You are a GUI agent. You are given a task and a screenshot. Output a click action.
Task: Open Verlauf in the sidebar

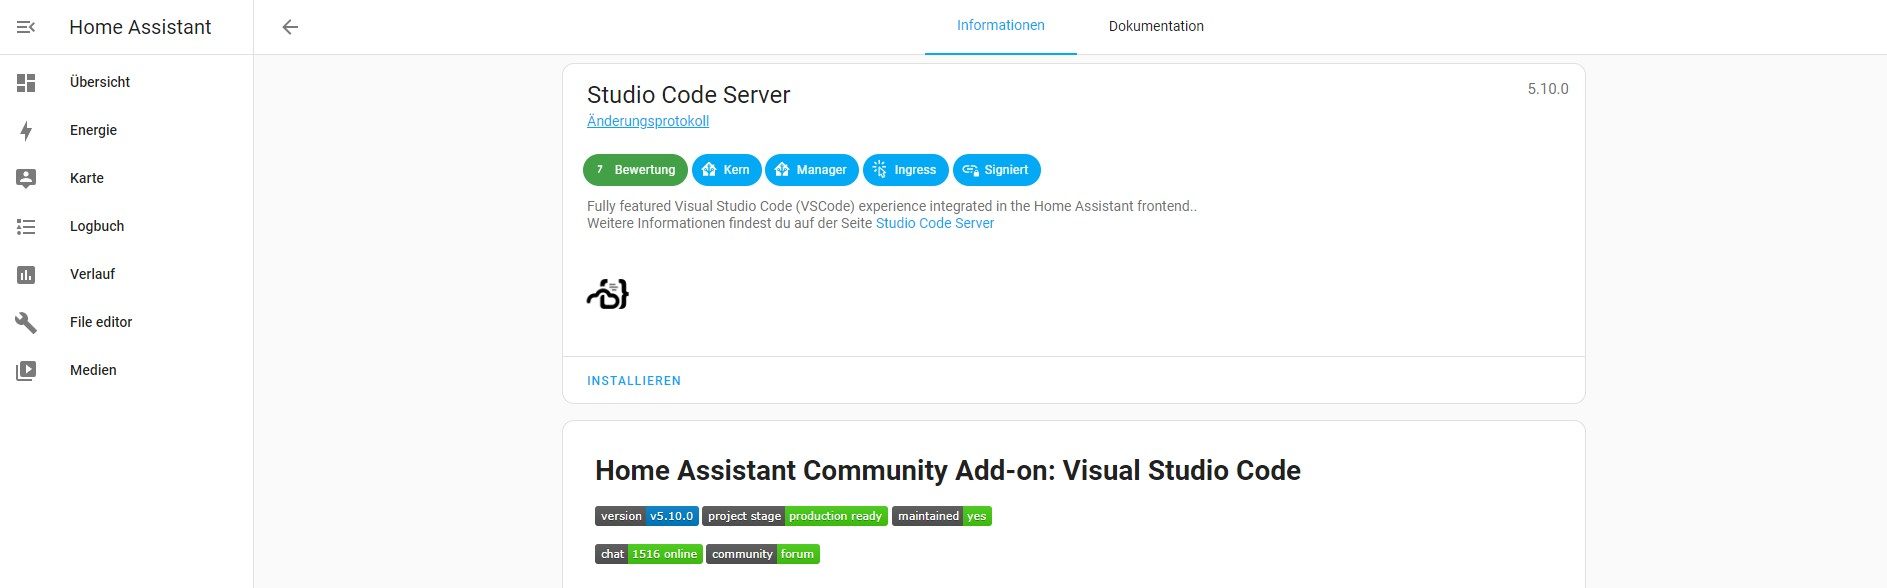tap(126, 275)
